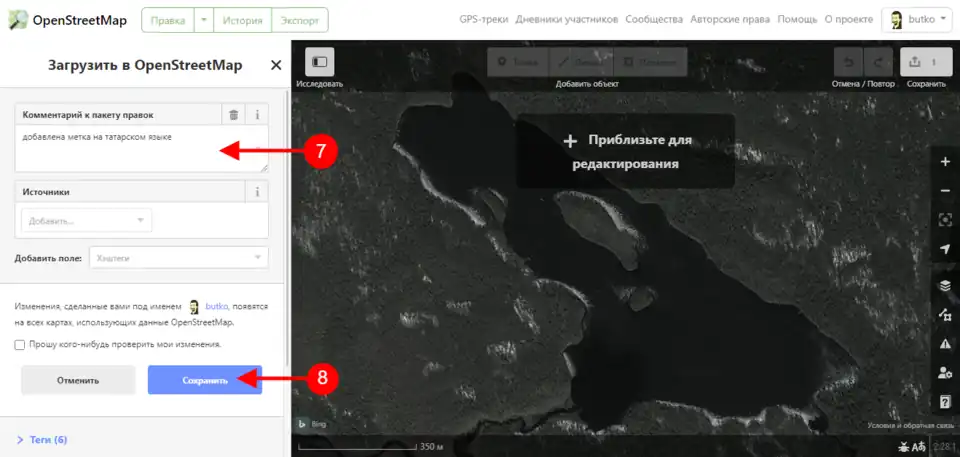Open the 'Добавить поле' combo box
This screenshot has height=457, width=960.
178,258
